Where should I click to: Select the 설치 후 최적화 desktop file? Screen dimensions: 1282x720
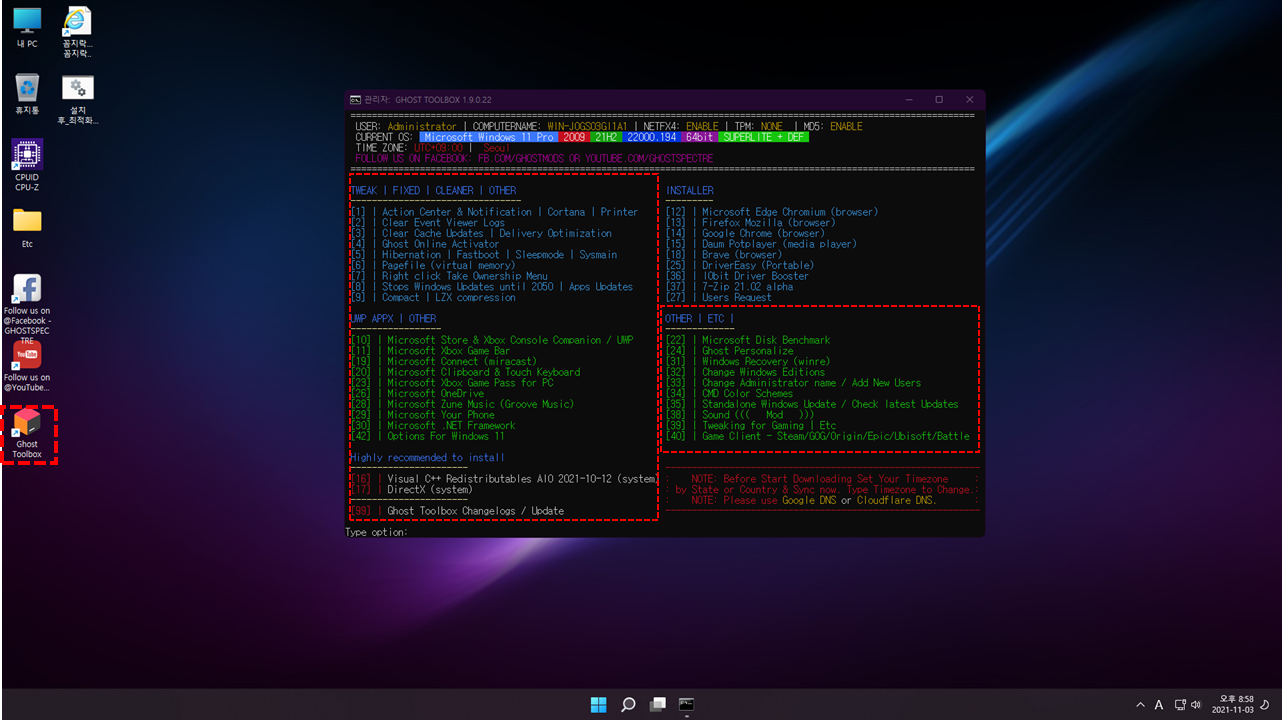point(78,99)
